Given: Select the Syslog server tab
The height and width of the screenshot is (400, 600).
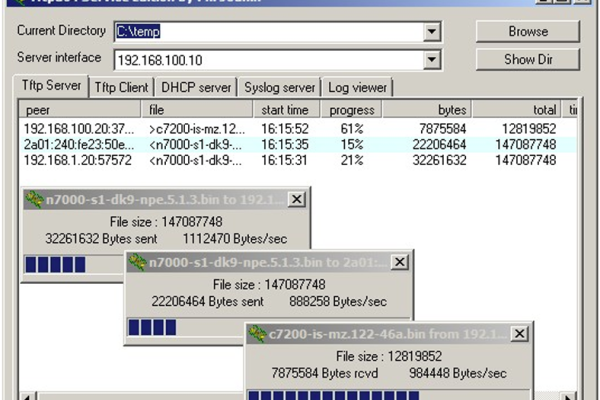Looking at the screenshot, I should (x=280, y=87).
